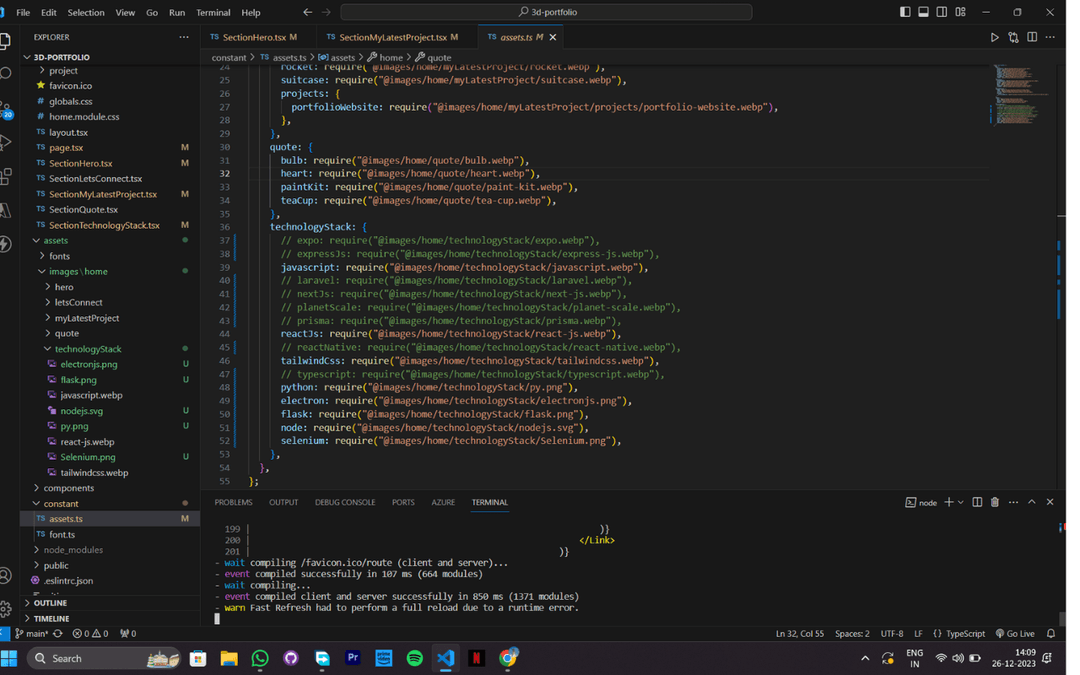Toggle the primary side bar visibility
The width and height of the screenshot is (1080, 675).
[905, 12]
